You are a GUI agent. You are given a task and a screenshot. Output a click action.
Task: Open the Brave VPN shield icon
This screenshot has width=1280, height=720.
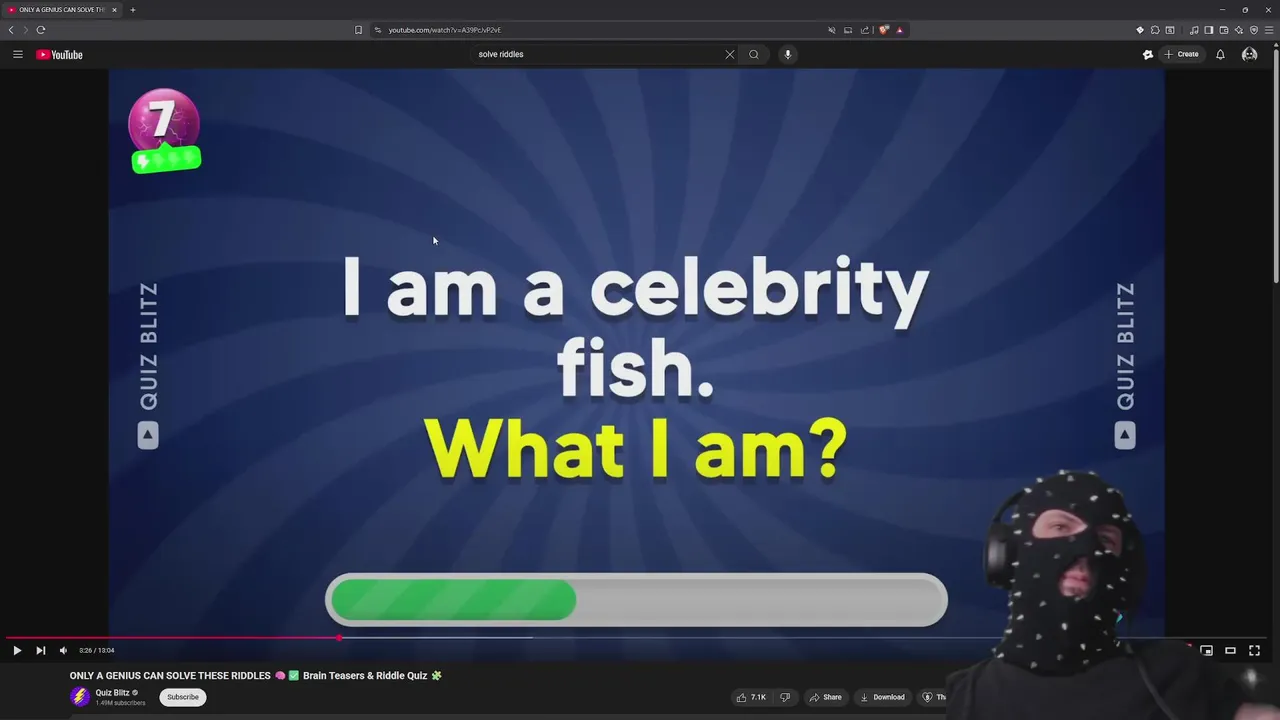(1254, 30)
